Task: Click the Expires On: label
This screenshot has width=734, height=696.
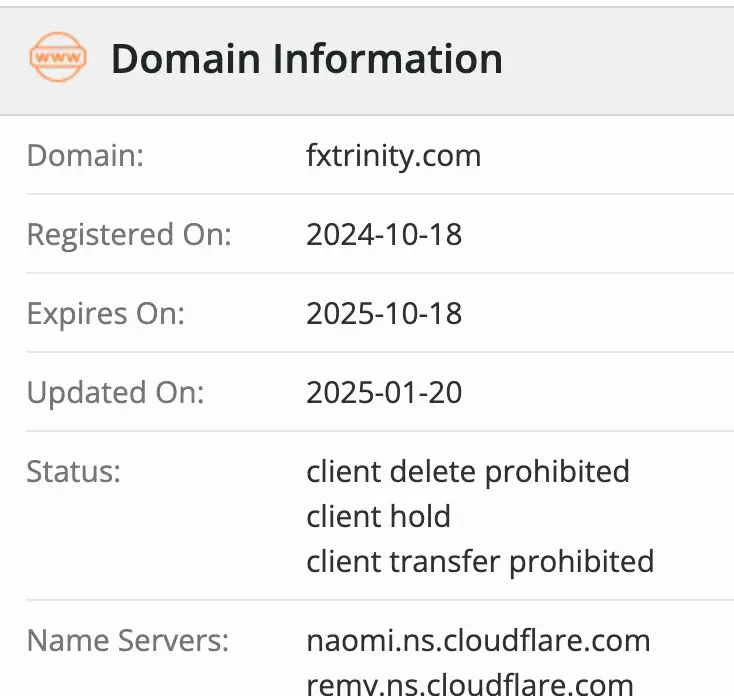Action: [106, 314]
